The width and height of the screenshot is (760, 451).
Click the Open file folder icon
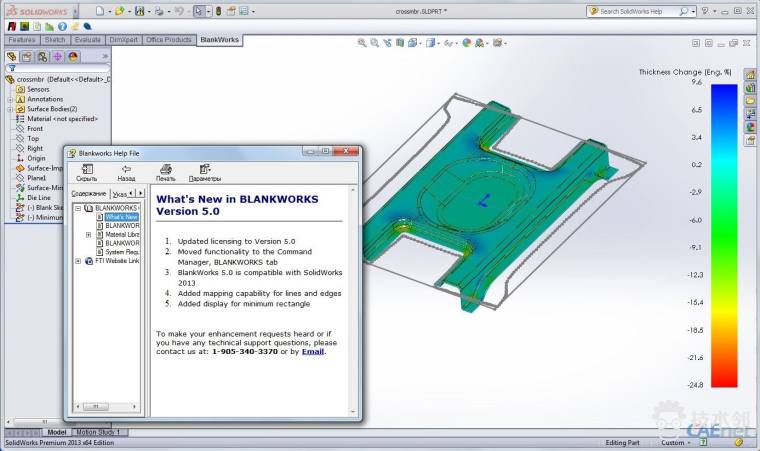(x=119, y=11)
